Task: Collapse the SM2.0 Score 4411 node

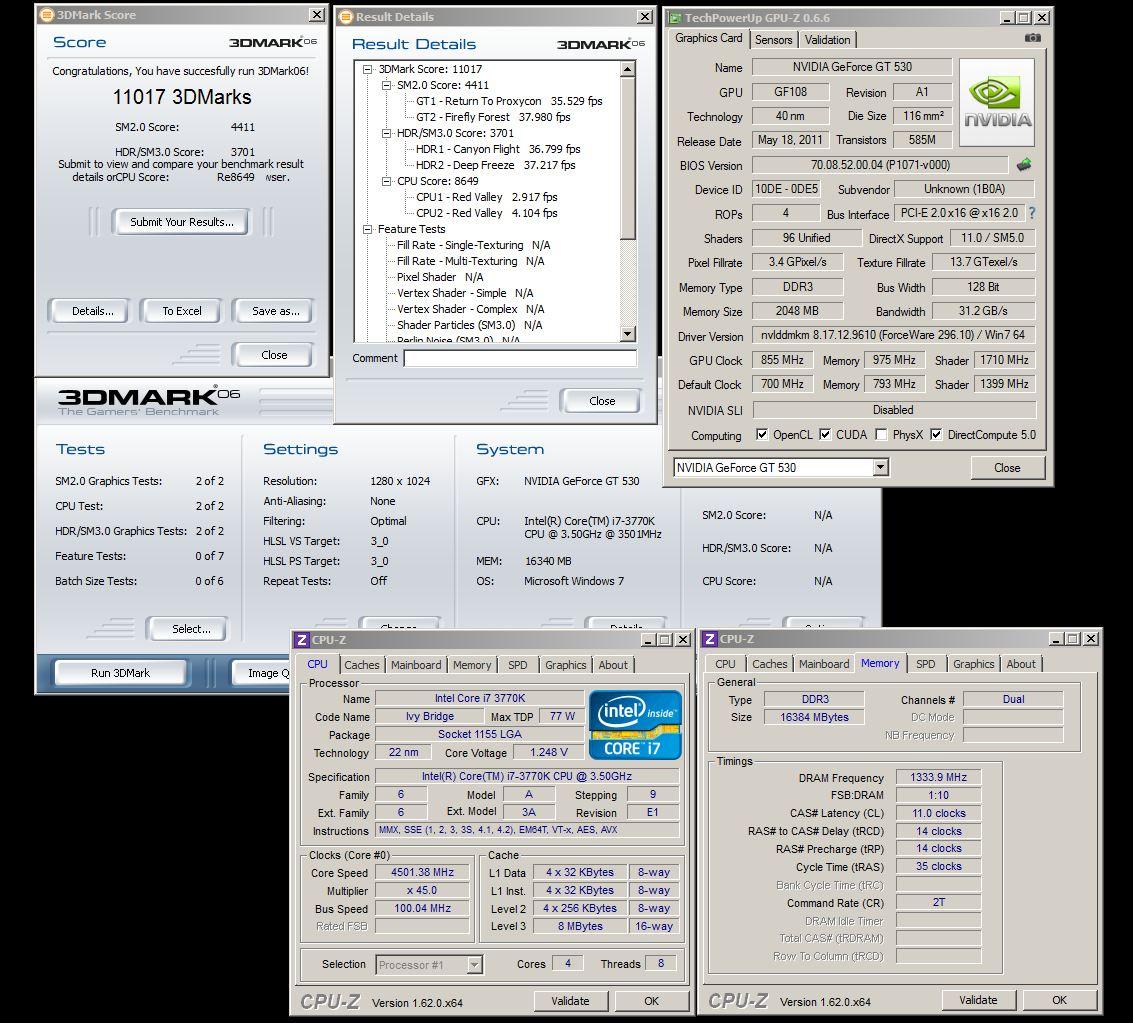Action: 386,85
